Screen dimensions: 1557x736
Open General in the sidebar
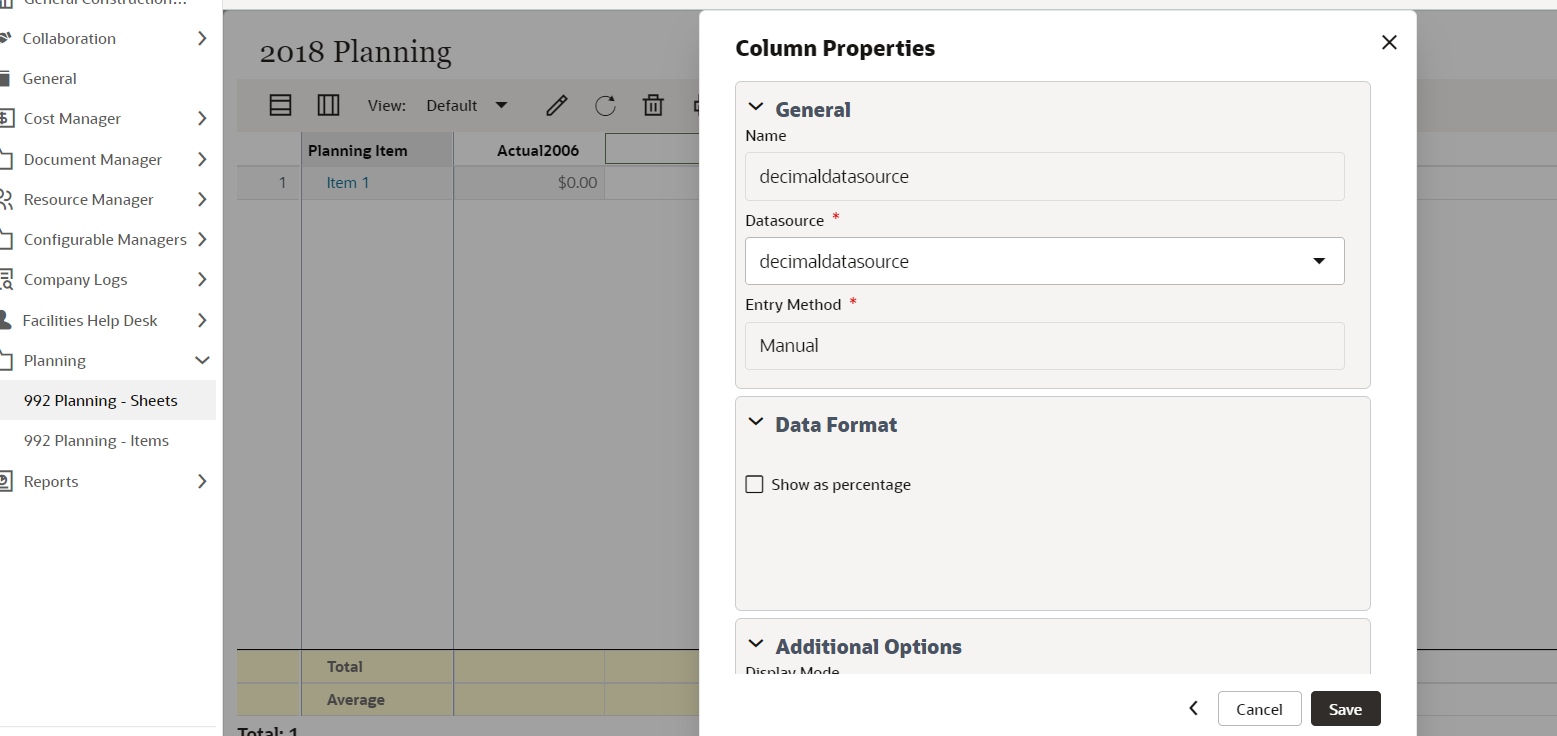49,78
